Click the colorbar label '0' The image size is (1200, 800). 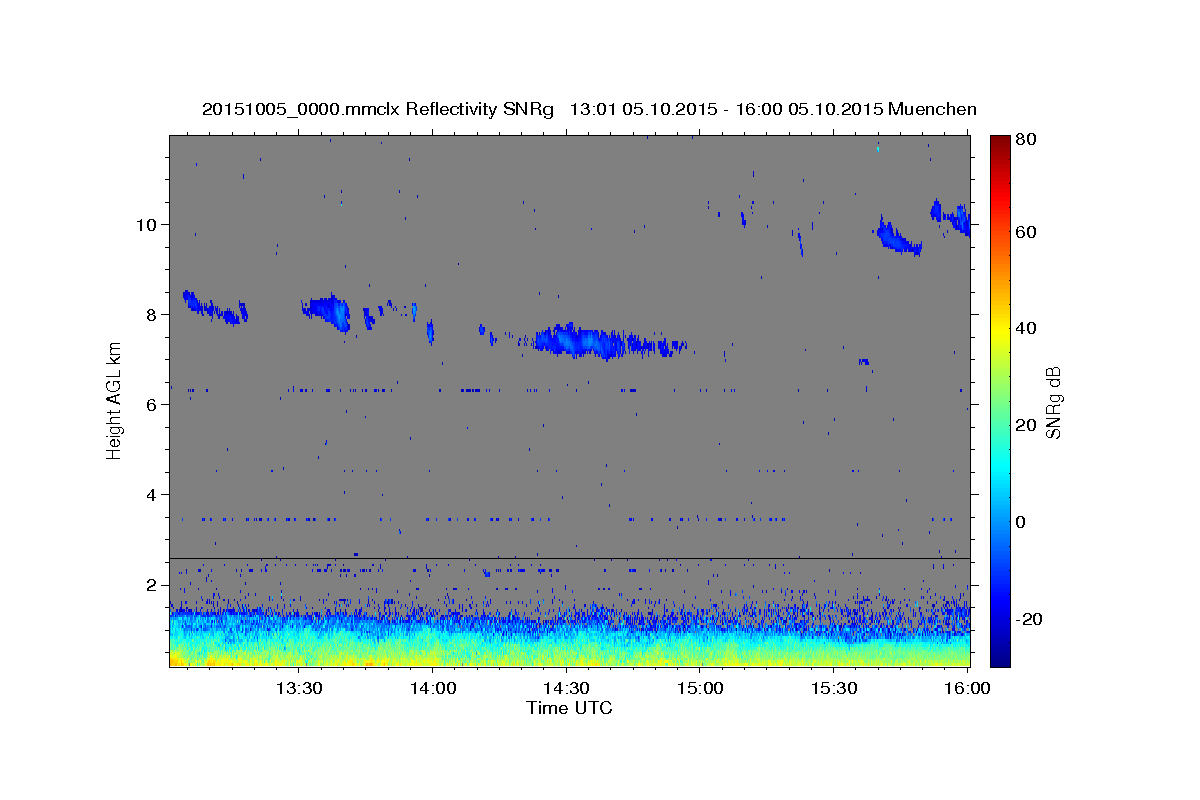click(x=1023, y=522)
